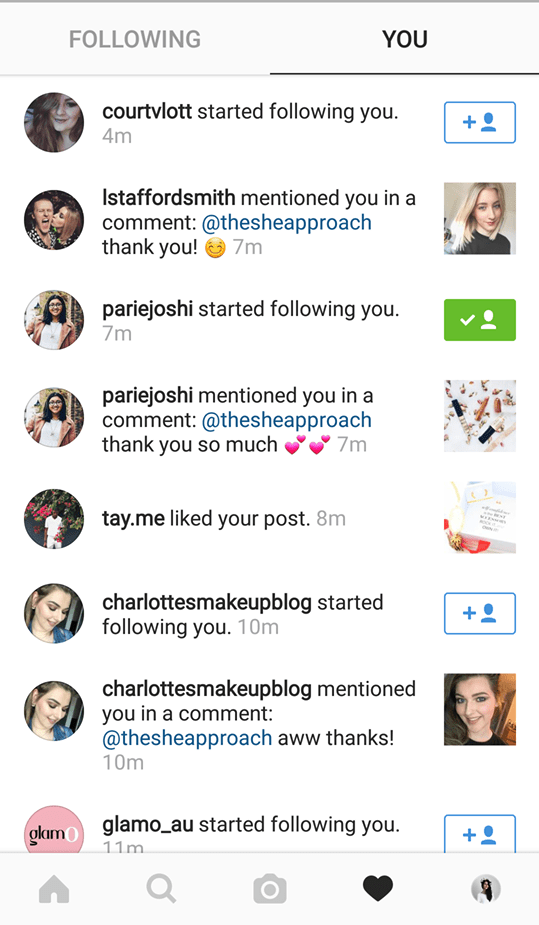The image size is (539, 925).
Task: Follow back charlottesmakeupblog
Action: pyautogui.click(x=479, y=614)
